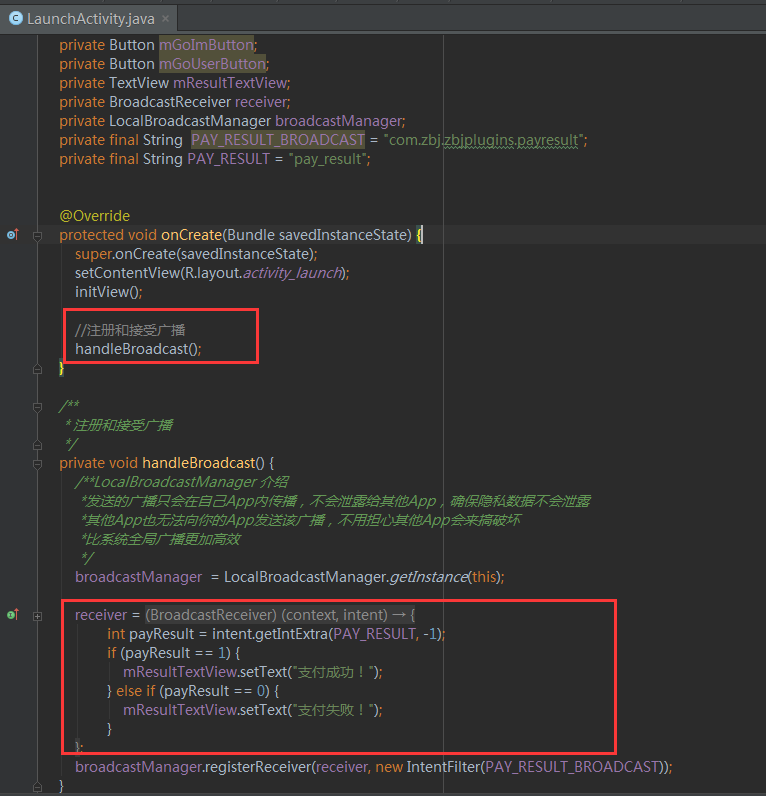The height and width of the screenshot is (796, 766).
Task: Click the @Override annotation
Action: pyautogui.click(x=94, y=216)
